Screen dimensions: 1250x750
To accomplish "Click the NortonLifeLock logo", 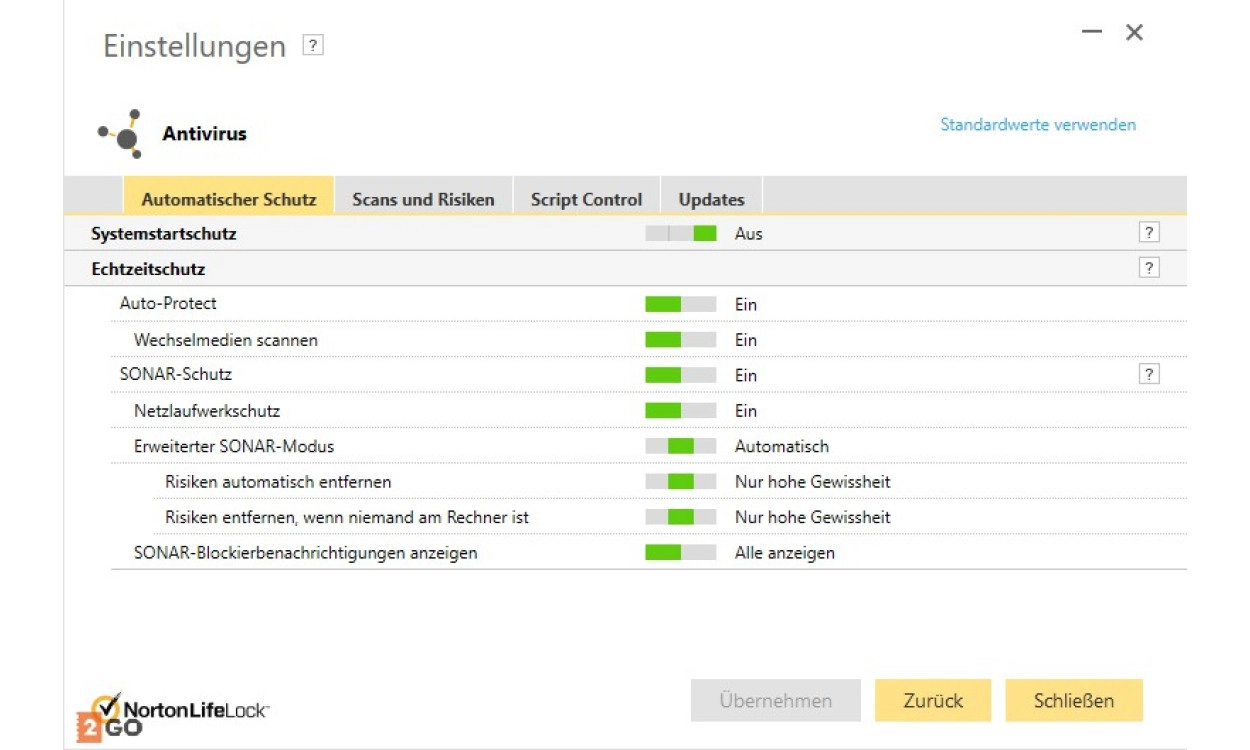I will tap(174, 712).
